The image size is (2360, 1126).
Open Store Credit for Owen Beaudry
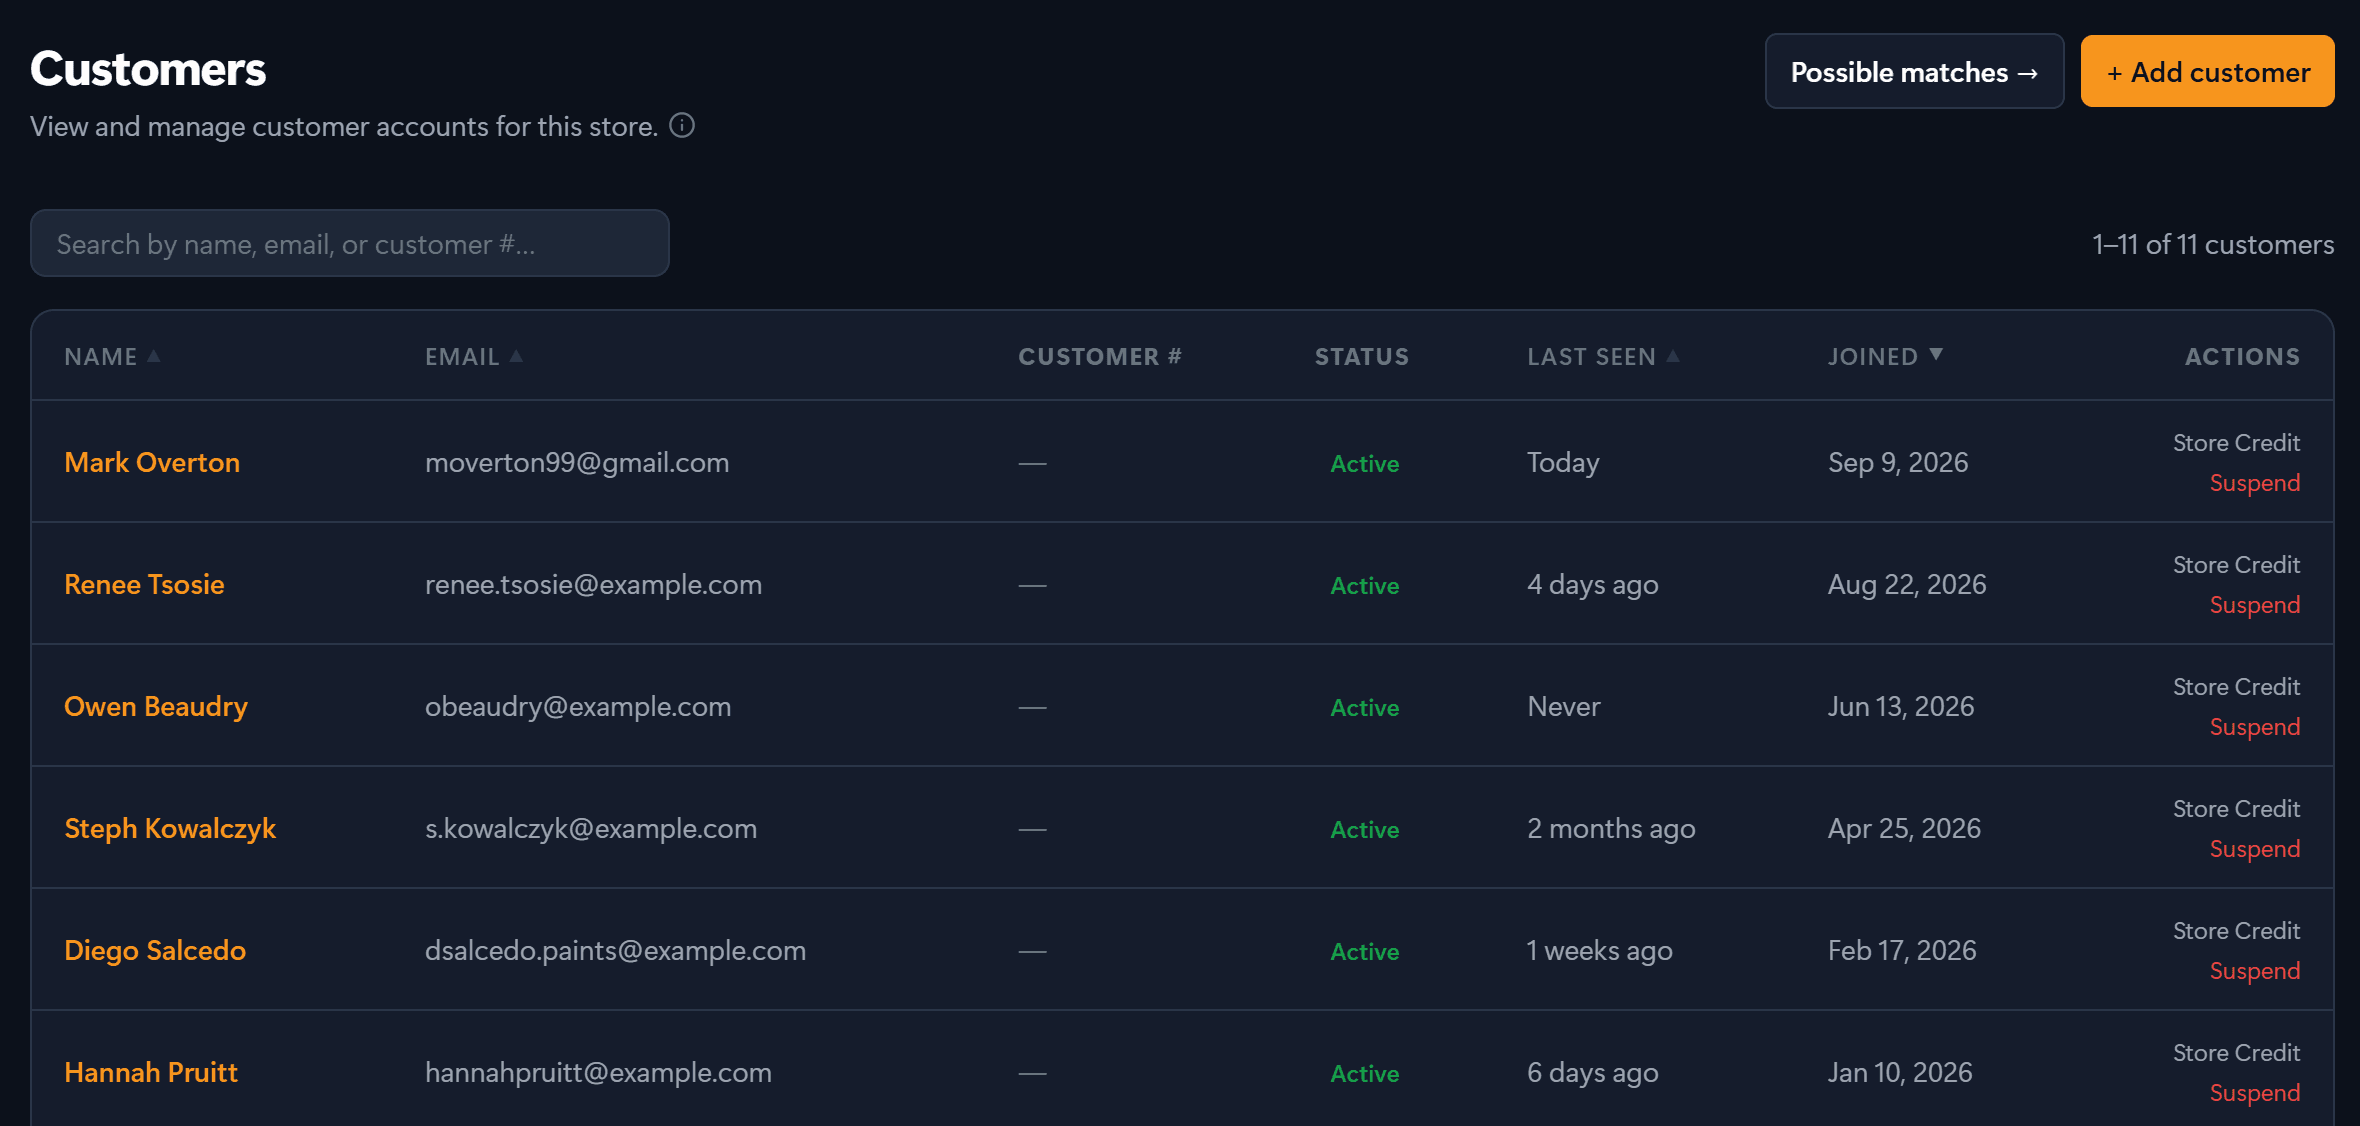[x=2236, y=686]
